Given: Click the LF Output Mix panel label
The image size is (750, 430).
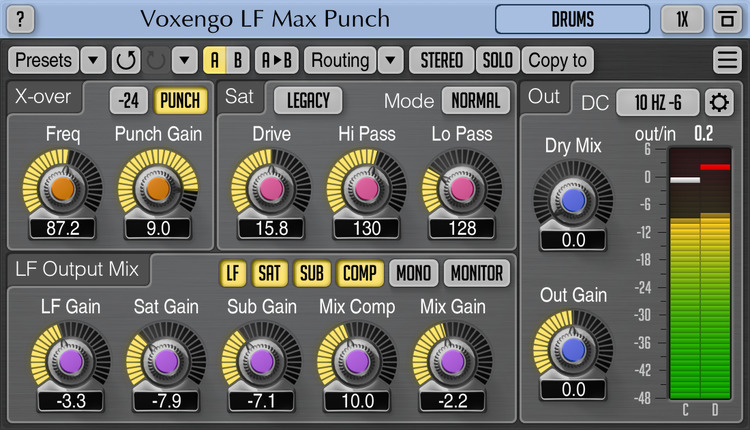Looking at the screenshot, I should tap(77, 269).
